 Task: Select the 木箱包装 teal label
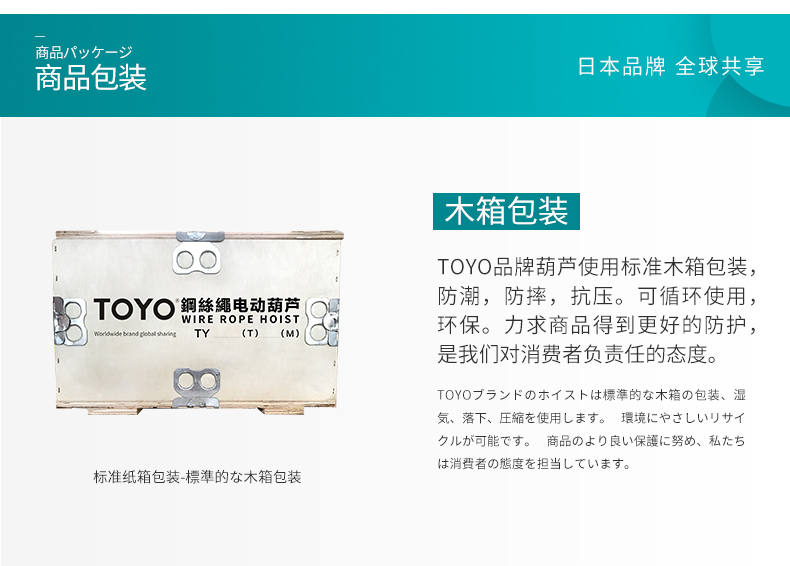point(506,211)
